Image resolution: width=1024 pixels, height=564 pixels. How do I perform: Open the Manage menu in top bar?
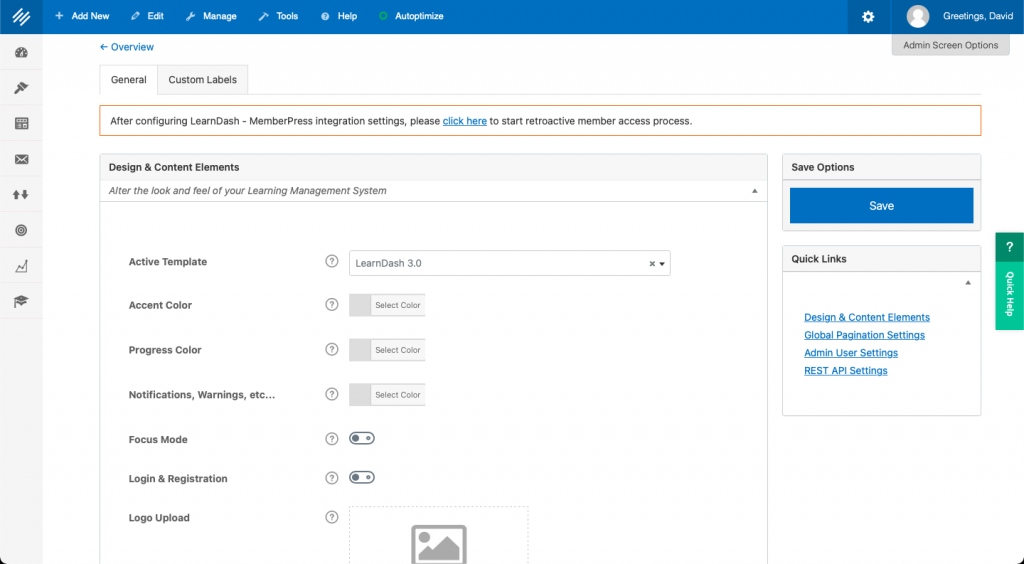(211, 17)
